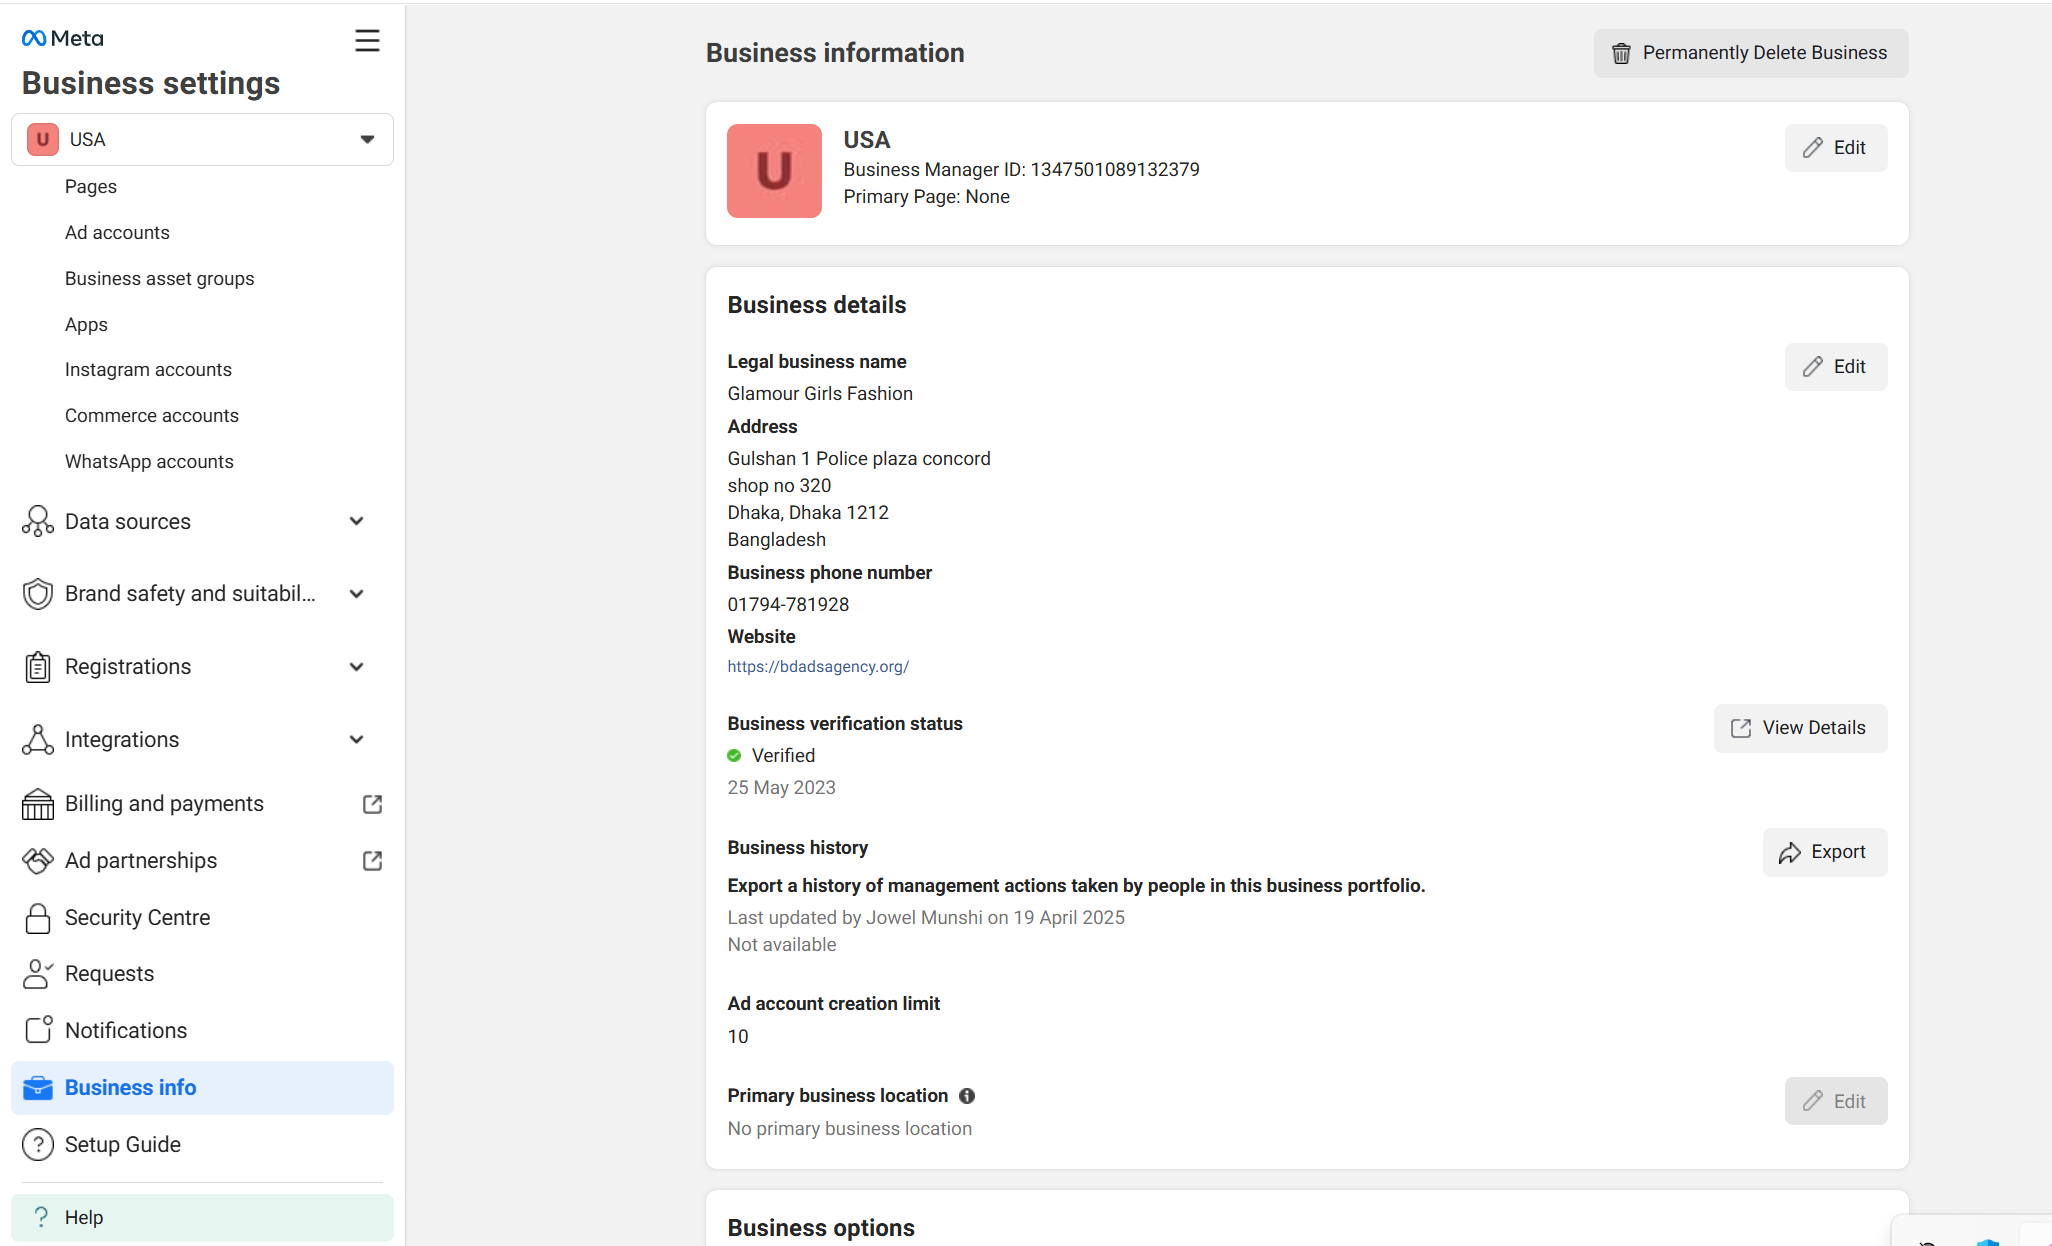Expand the Registrations chevron

coord(356,667)
